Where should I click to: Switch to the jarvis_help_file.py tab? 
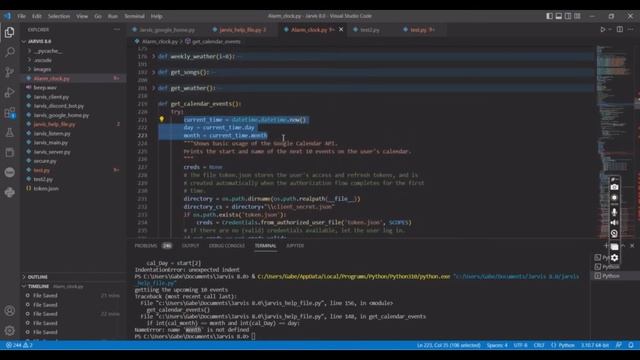(x=242, y=30)
